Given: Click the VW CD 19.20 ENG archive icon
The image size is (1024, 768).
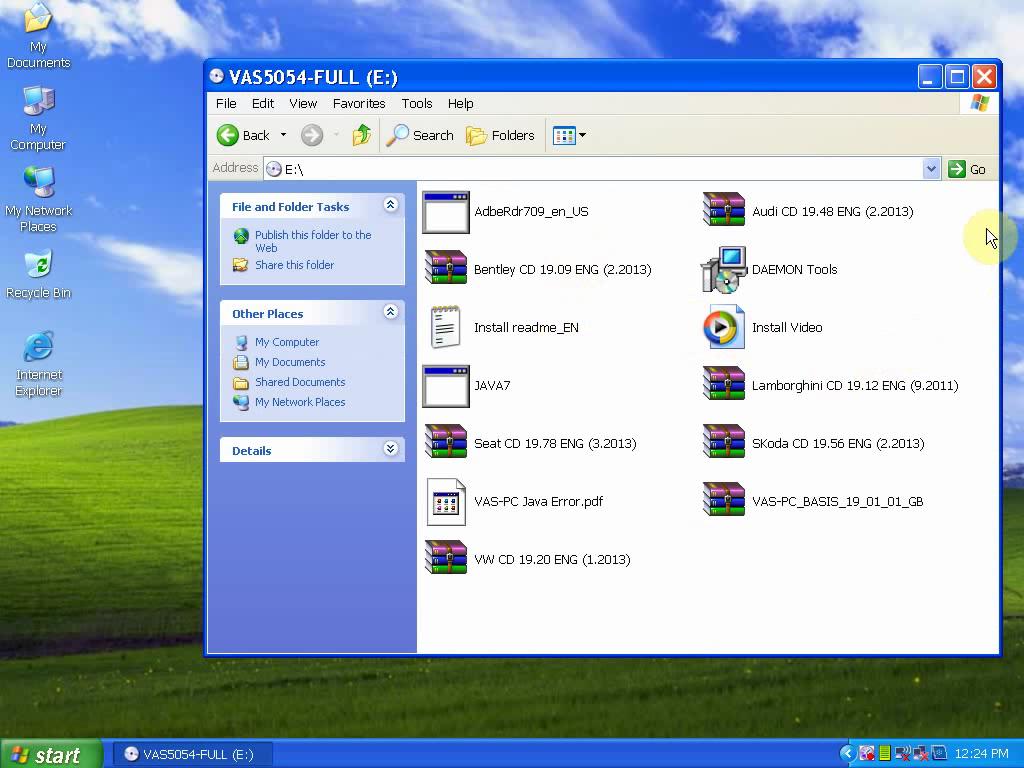Looking at the screenshot, I should [446, 559].
